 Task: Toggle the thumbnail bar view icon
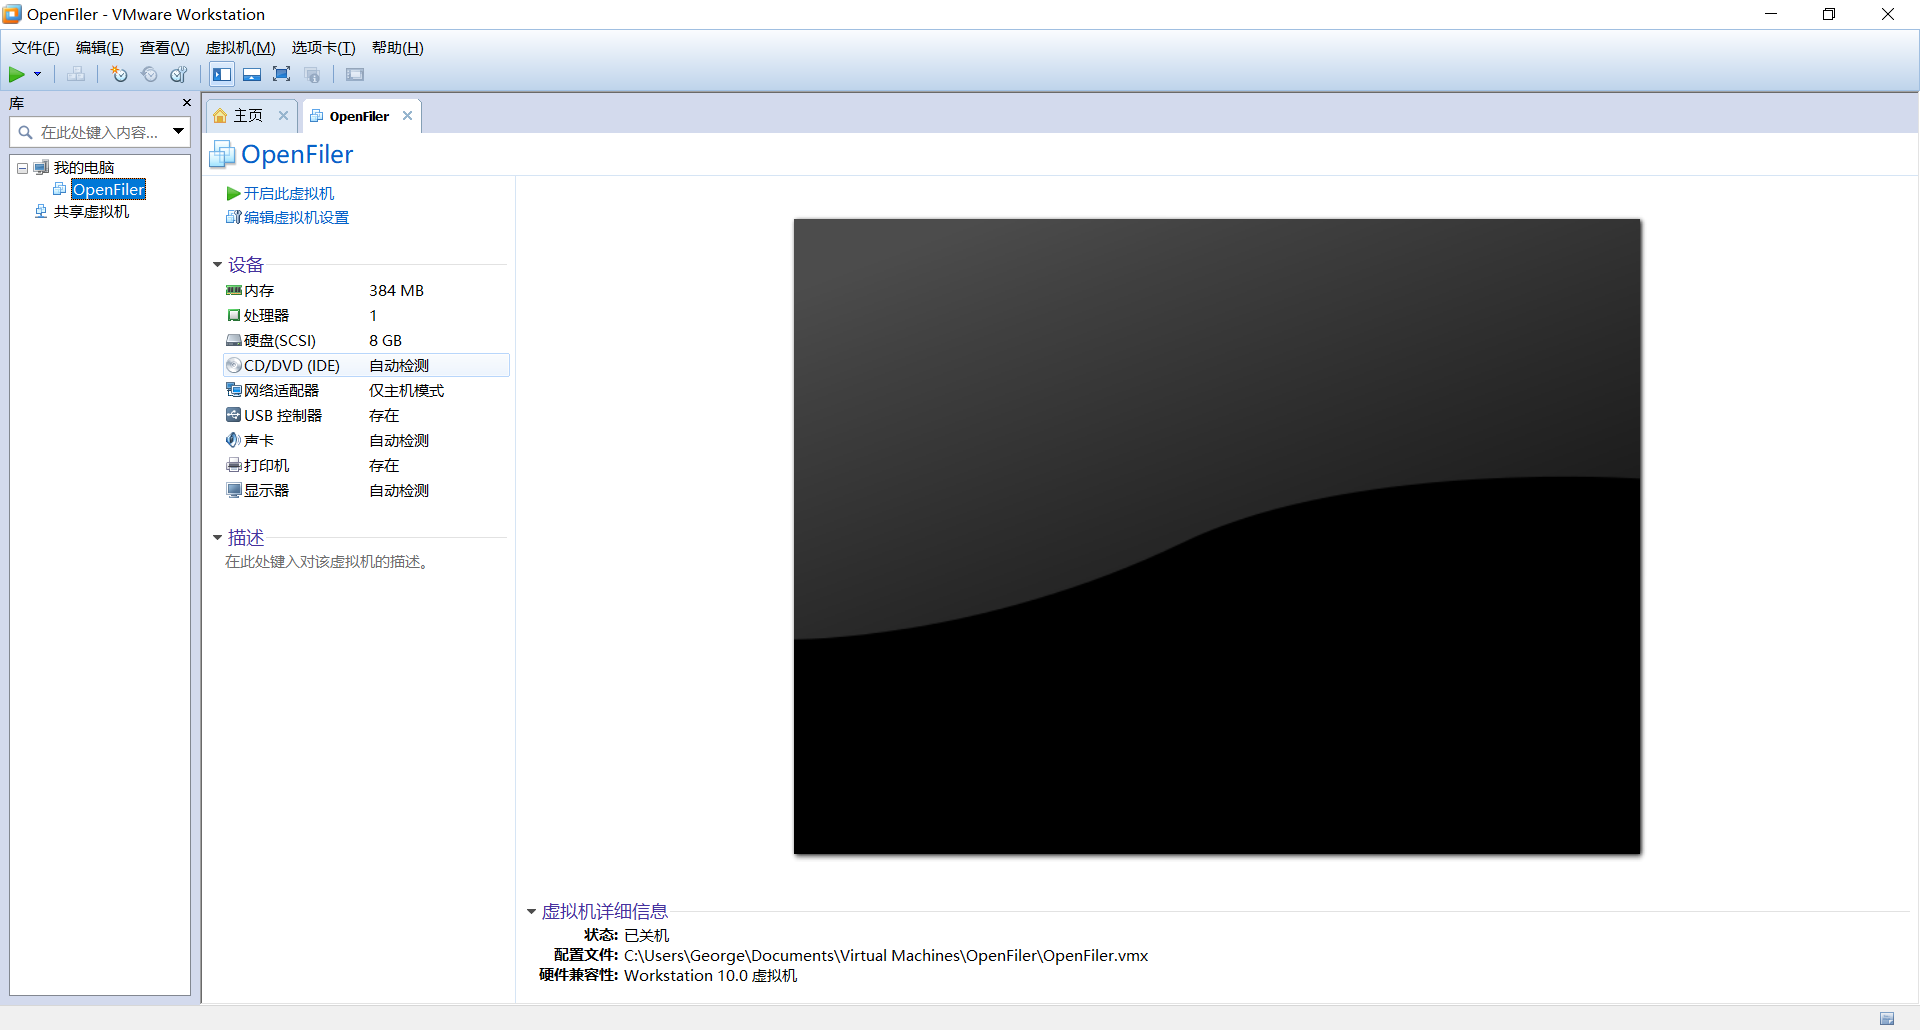click(x=252, y=74)
